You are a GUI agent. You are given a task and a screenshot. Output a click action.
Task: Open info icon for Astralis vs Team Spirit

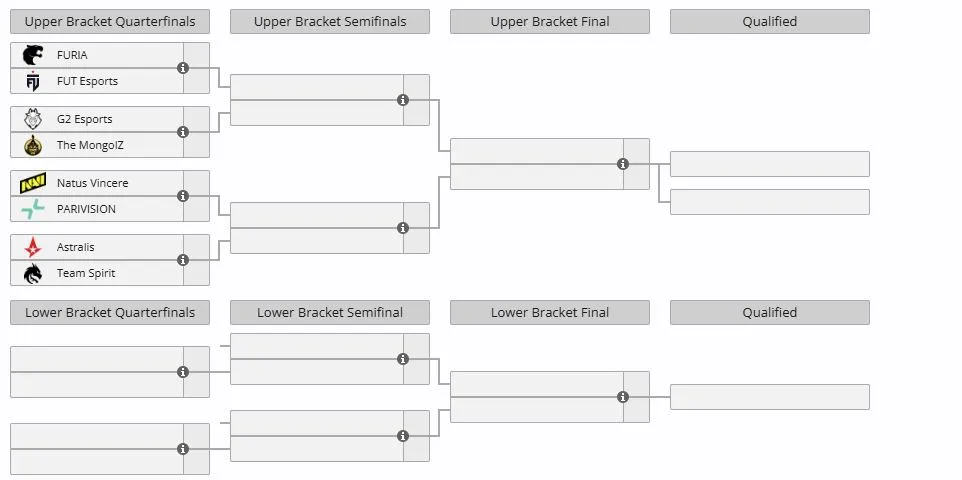click(x=182, y=260)
